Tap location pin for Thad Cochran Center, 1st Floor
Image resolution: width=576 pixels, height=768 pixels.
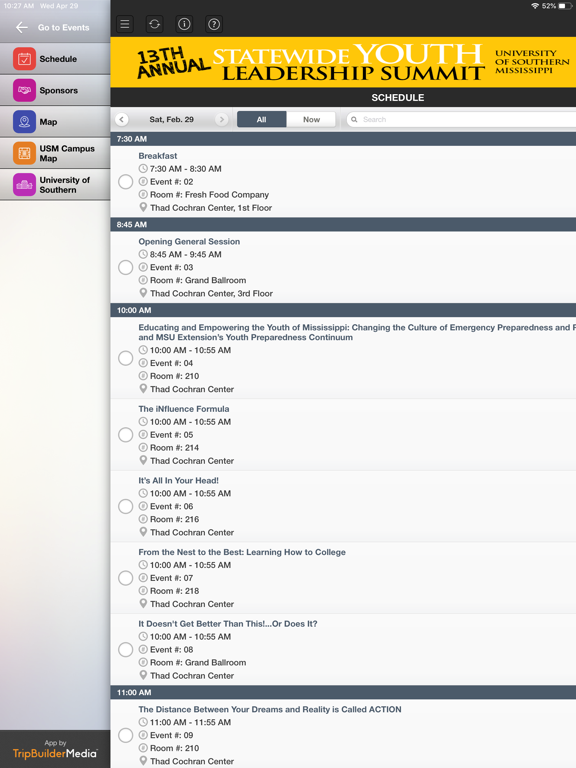pyautogui.click(x=143, y=208)
